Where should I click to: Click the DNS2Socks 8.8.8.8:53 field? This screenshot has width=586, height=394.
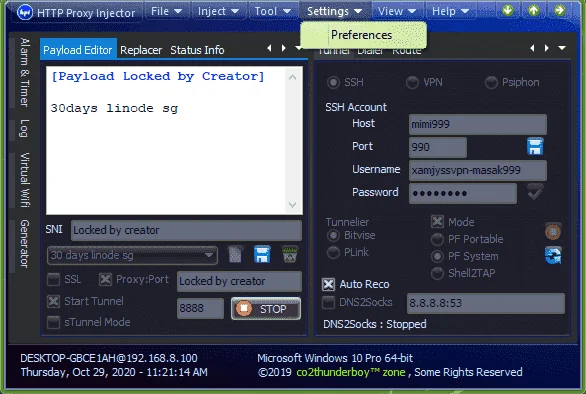click(x=485, y=303)
